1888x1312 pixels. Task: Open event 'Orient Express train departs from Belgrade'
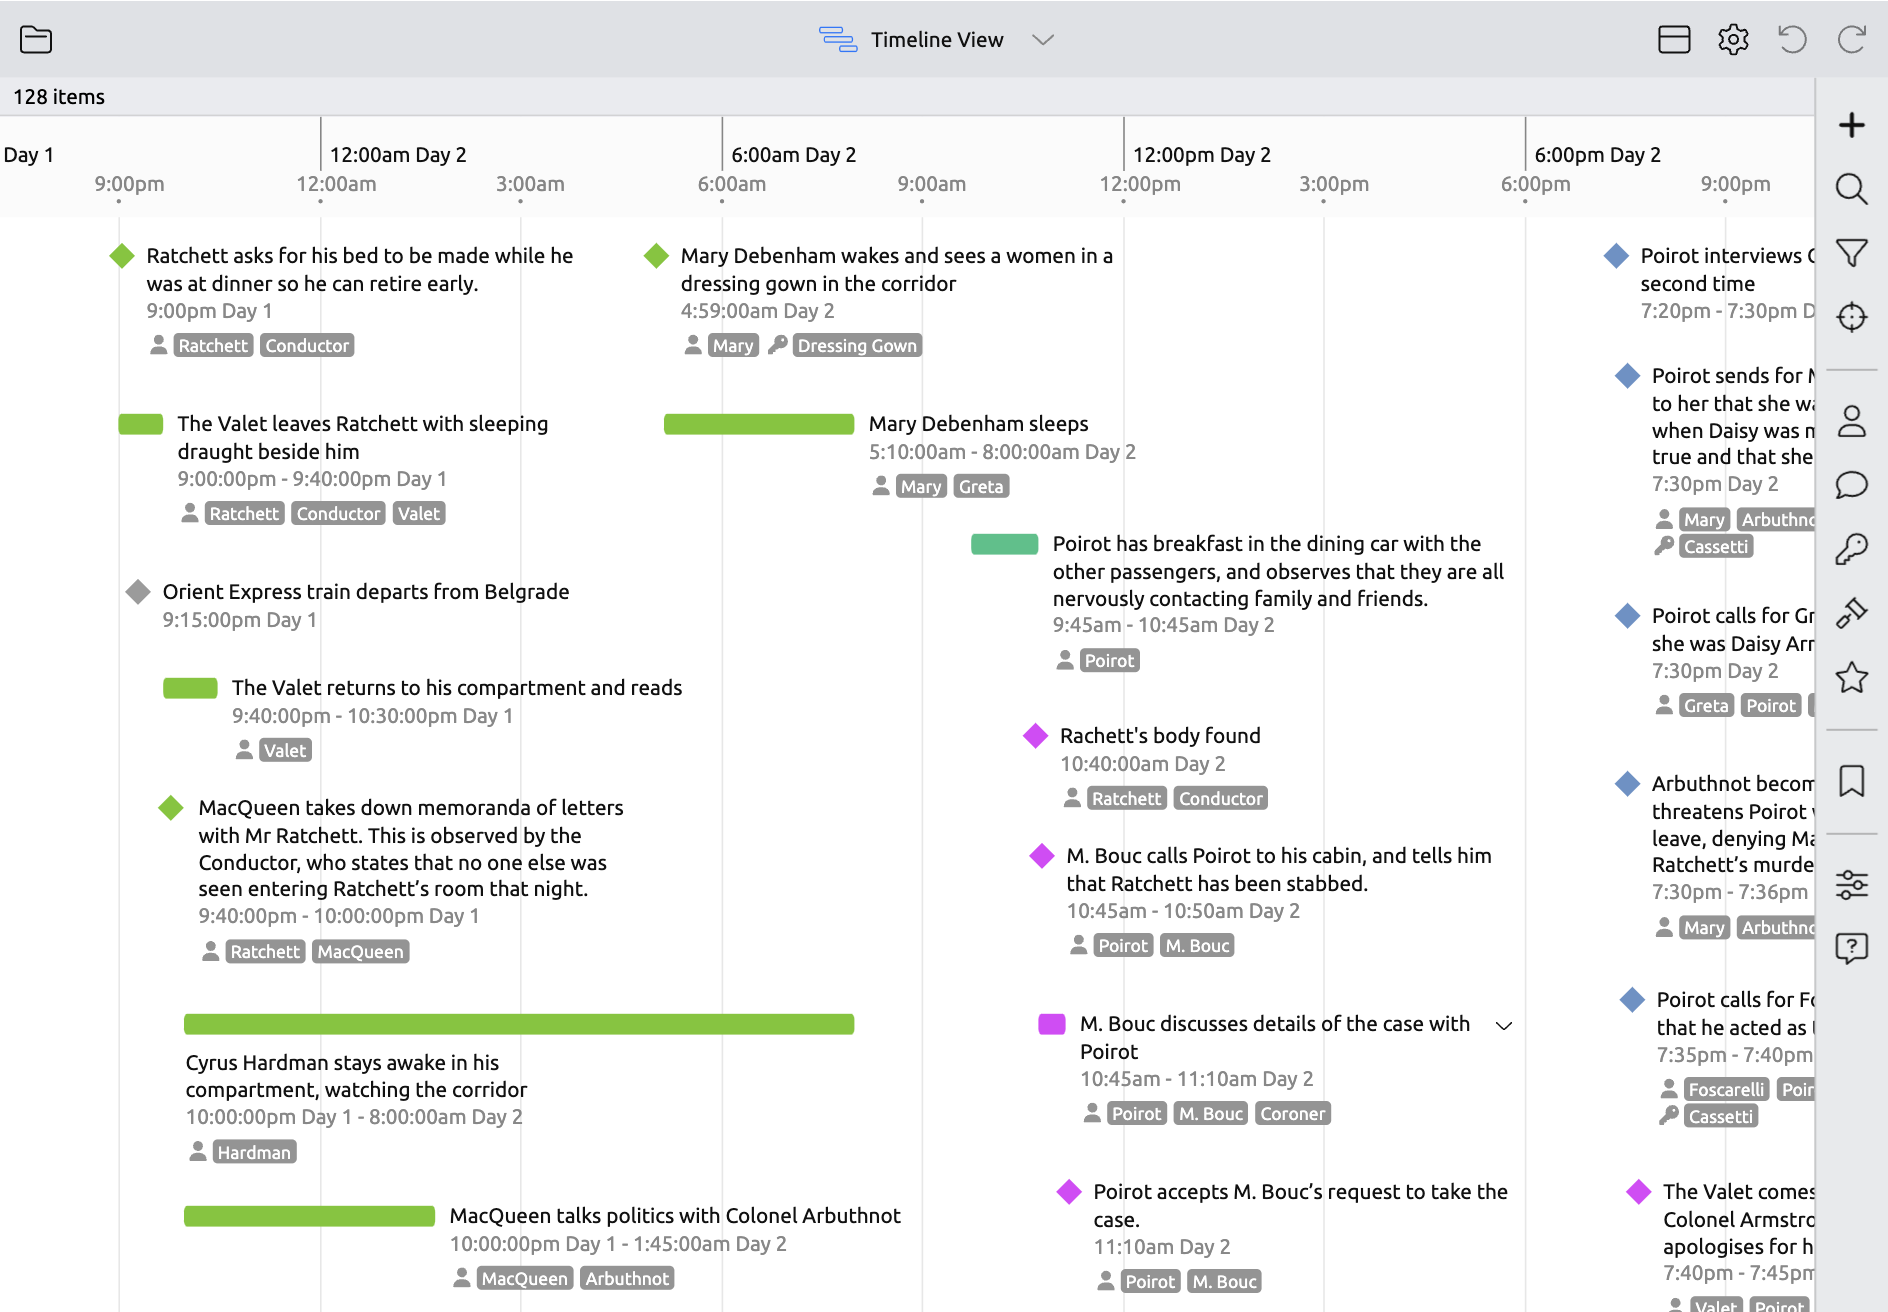(x=366, y=592)
